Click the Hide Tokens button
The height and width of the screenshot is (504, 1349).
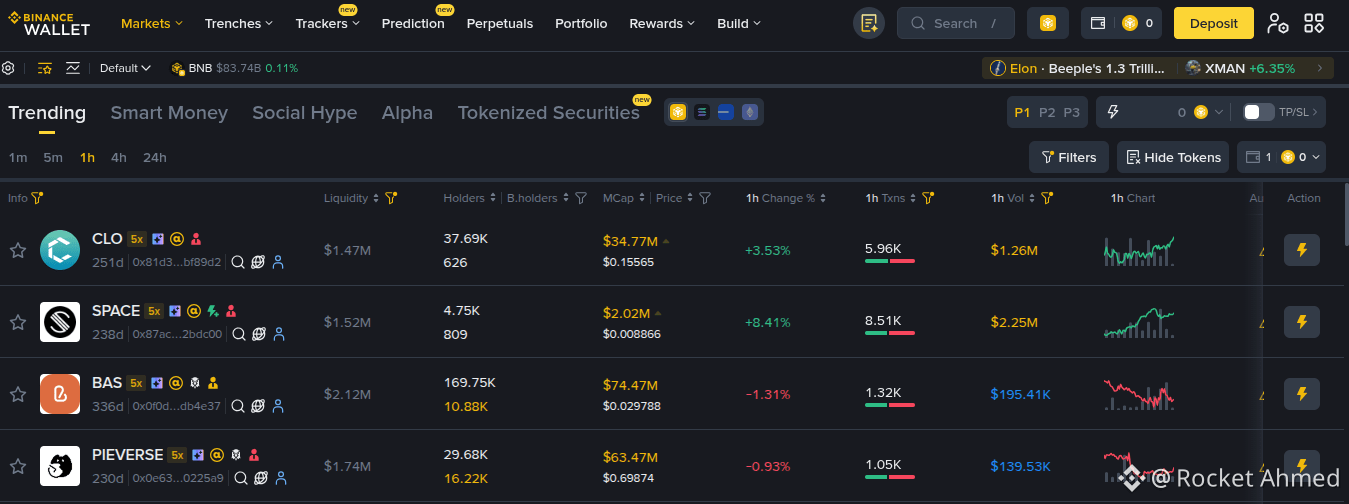(1173, 157)
